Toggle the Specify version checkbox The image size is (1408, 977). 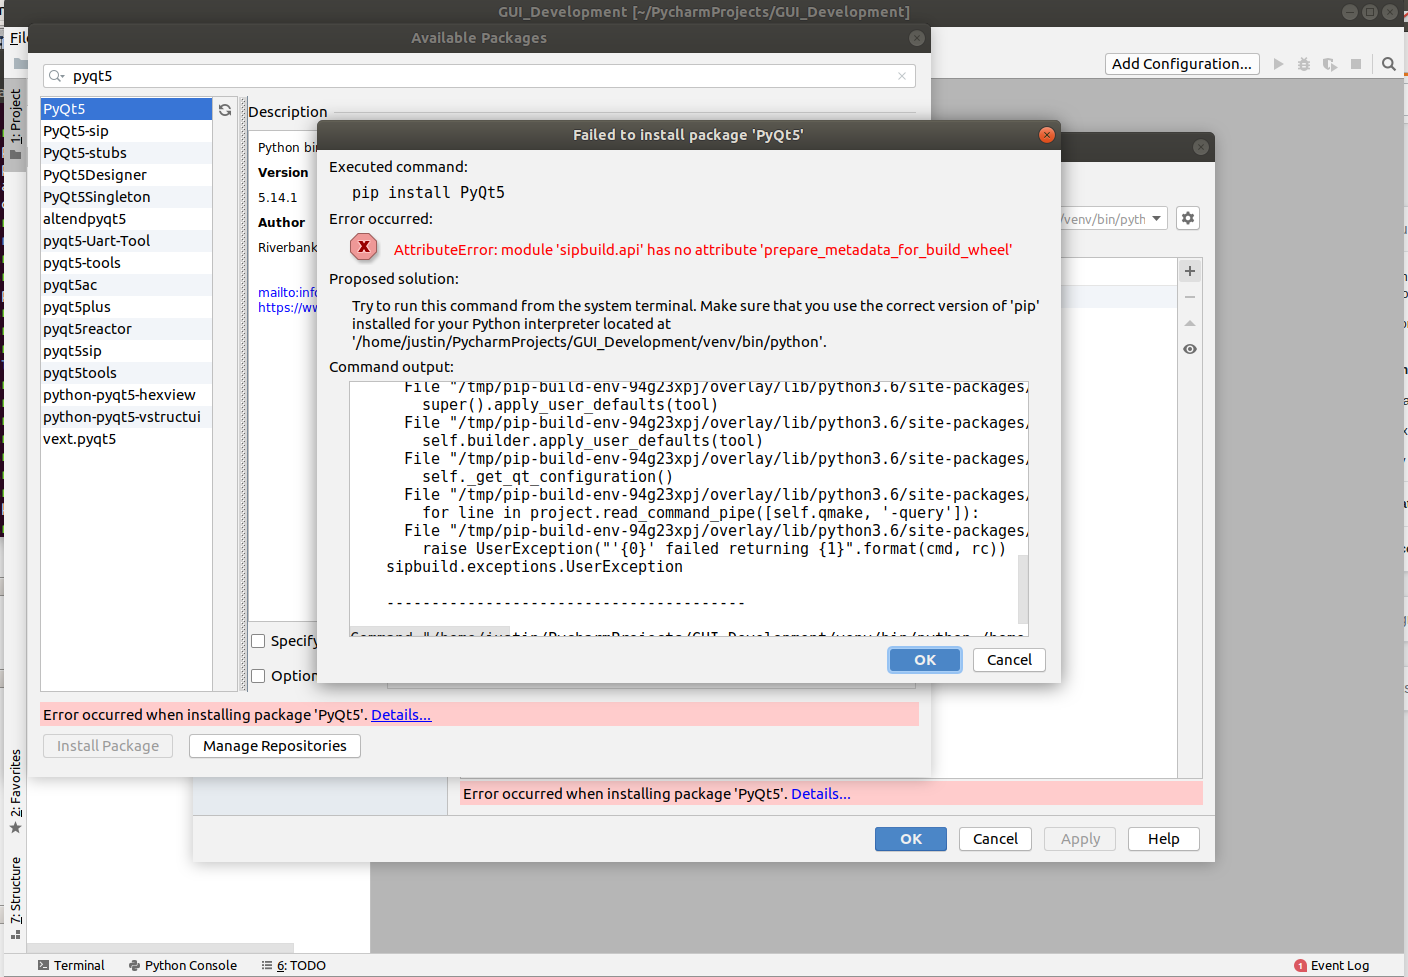coord(258,641)
